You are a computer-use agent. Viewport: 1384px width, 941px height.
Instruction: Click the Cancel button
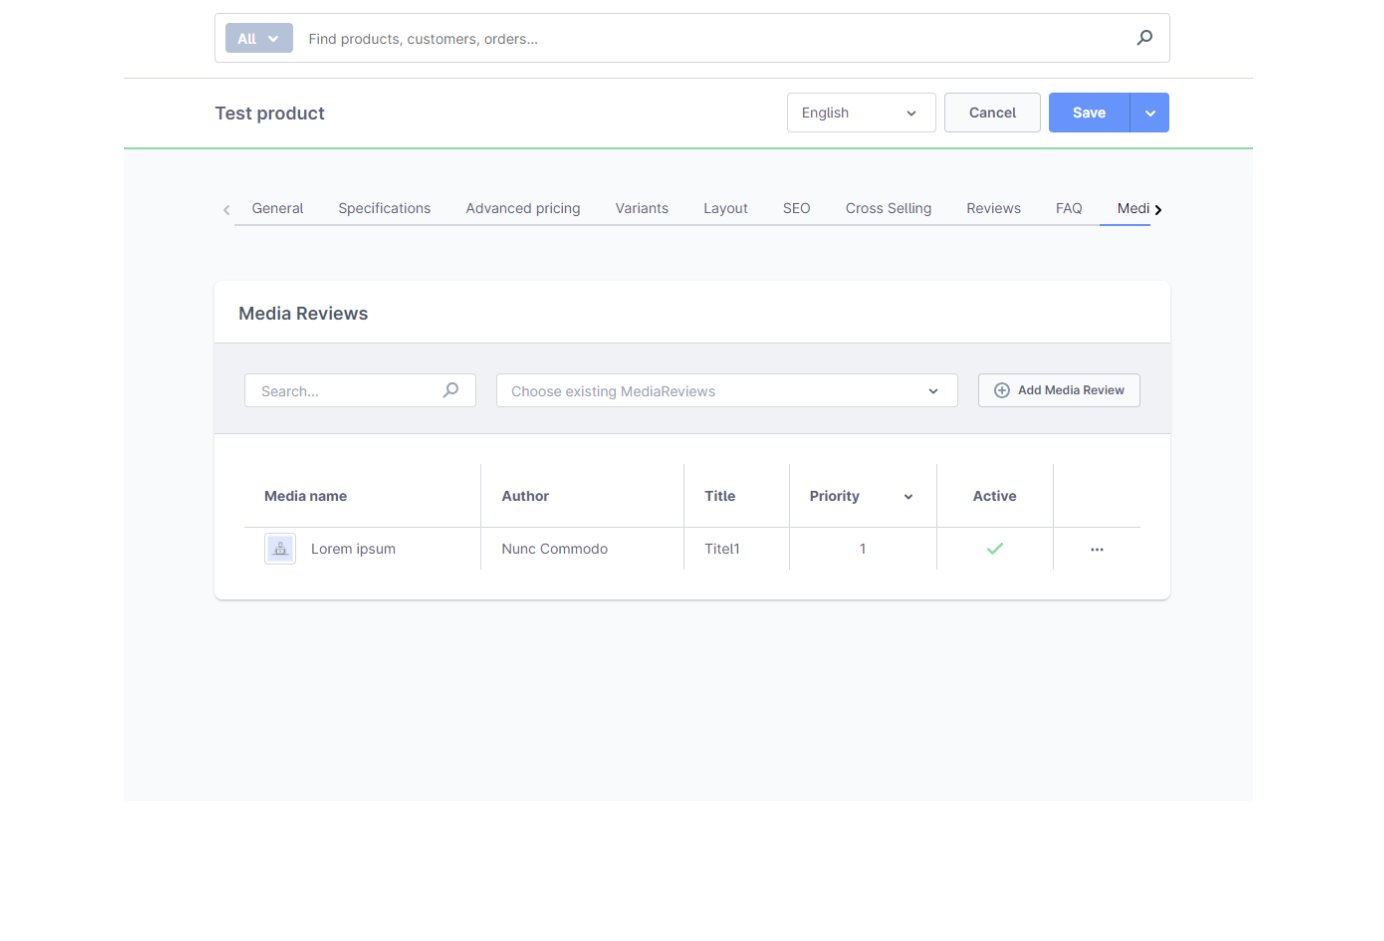point(992,113)
